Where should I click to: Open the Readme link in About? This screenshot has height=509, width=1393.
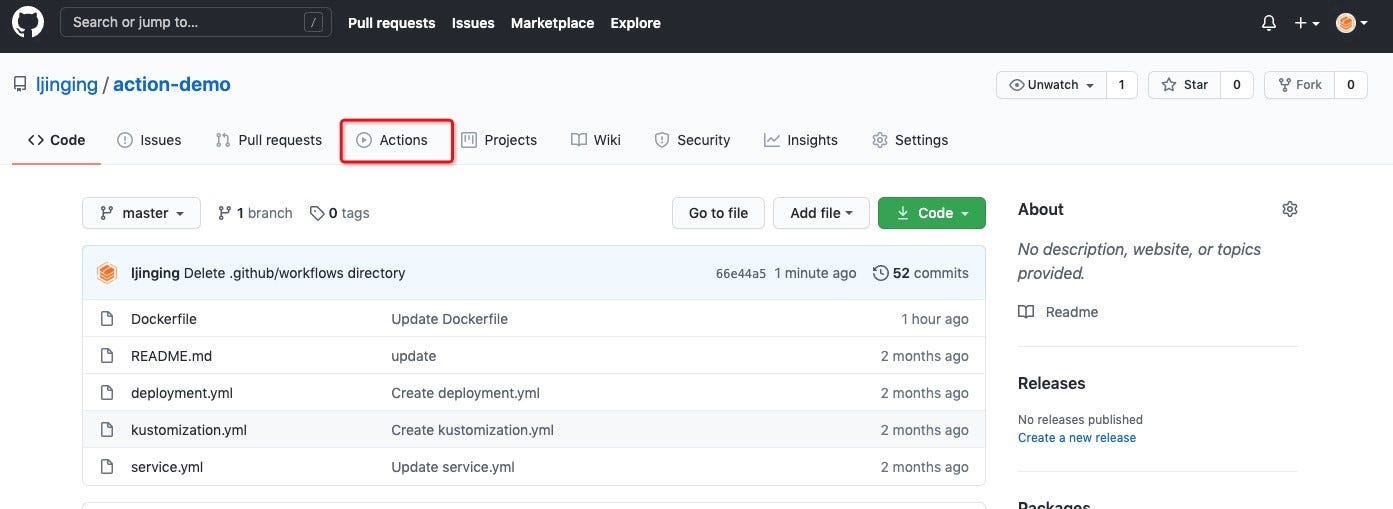1058,312
